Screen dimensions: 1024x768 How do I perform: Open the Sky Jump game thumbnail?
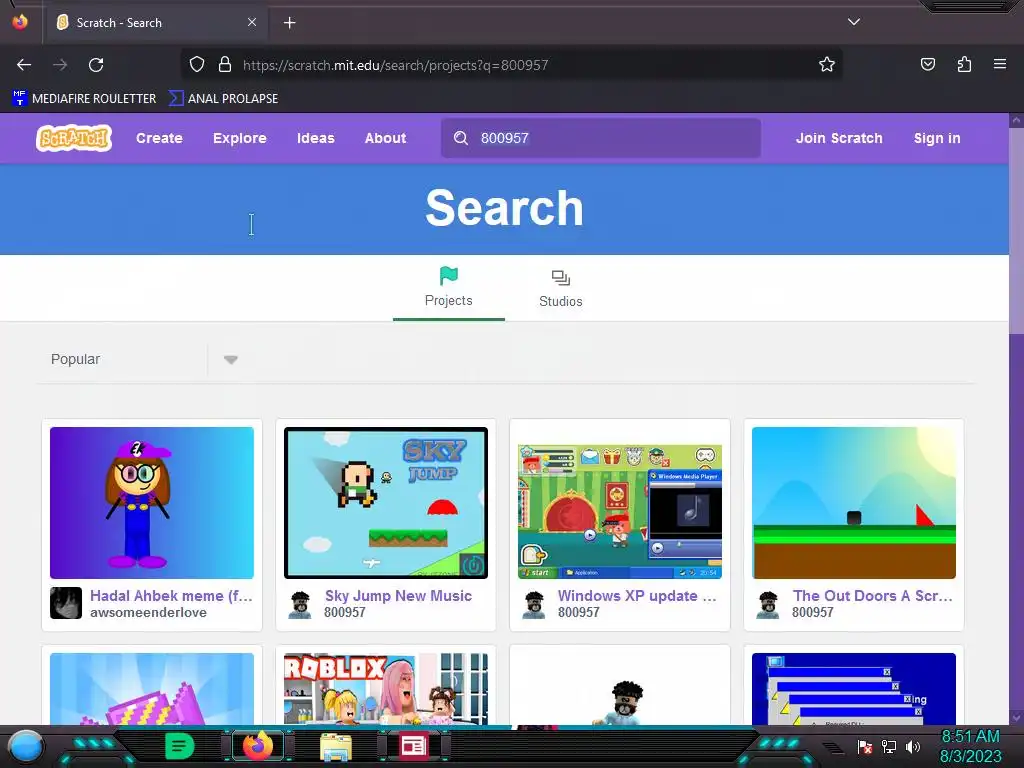pyautogui.click(x=386, y=503)
